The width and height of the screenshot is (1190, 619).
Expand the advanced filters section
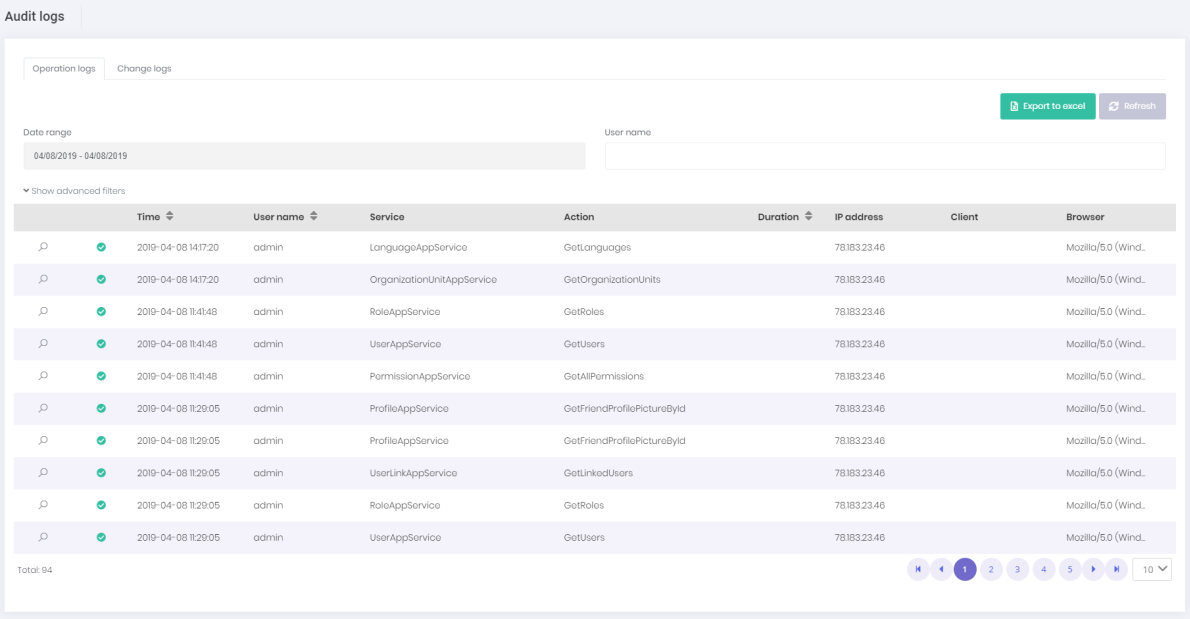[74, 190]
